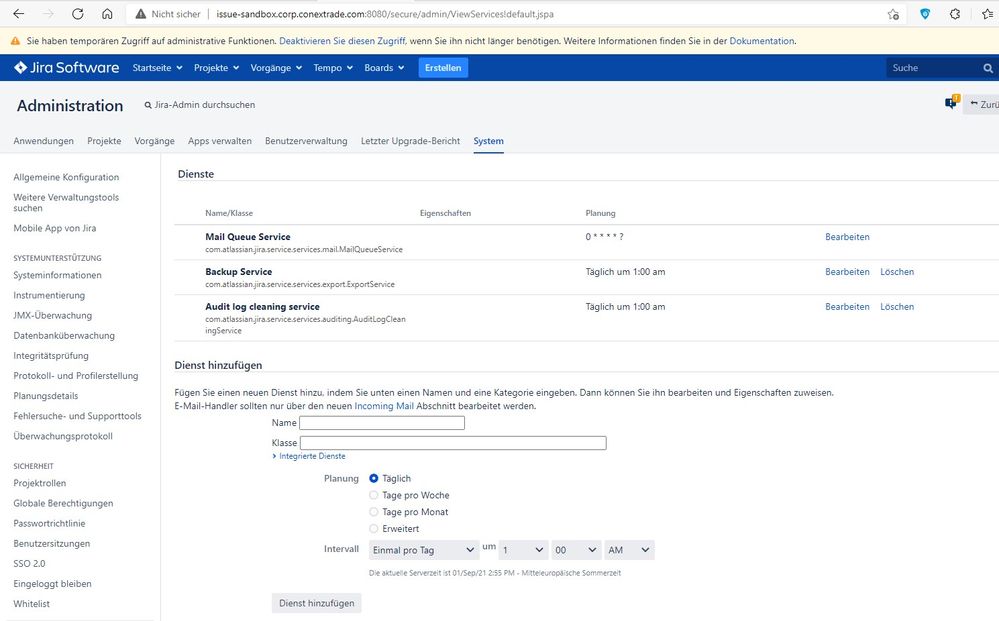Image resolution: width=999 pixels, height=621 pixels.
Task: Edit the Audit log cleaning service
Action: coord(847,307)
